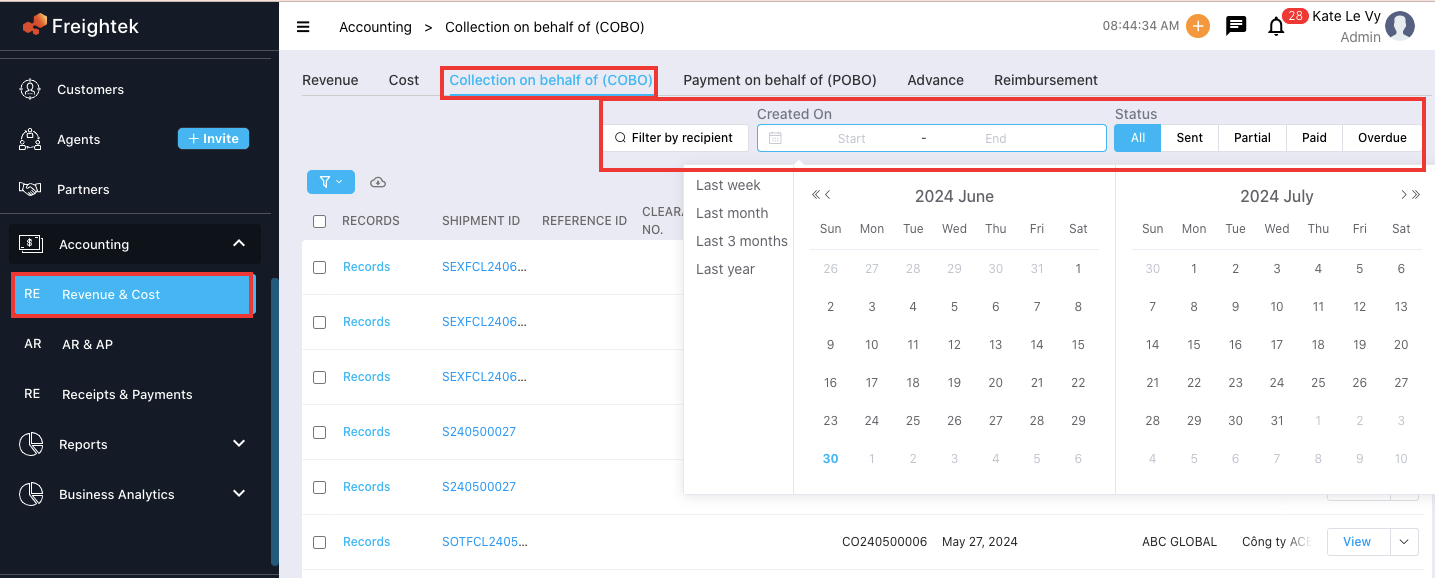This screenshot has height=578, width=1435.
Task: Switch to the Revenue tab
Action: click(x=330, y=80)
